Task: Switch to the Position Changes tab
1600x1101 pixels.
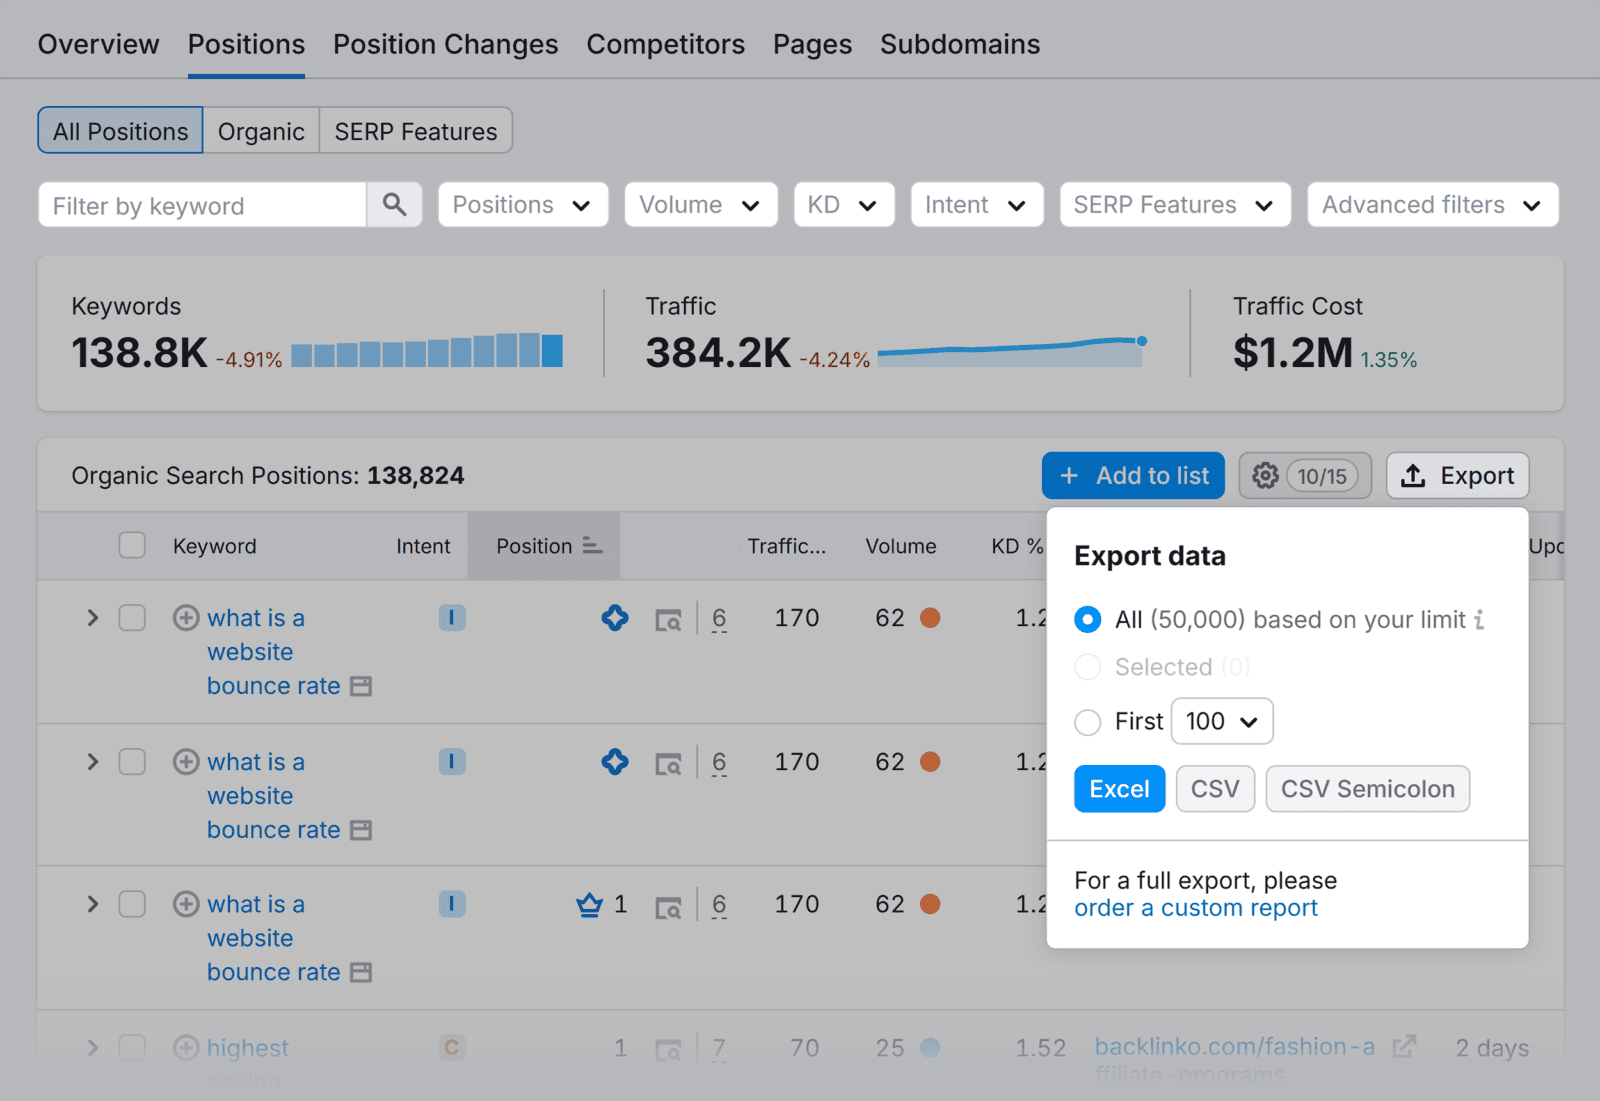Action: (x=445, y=44)
